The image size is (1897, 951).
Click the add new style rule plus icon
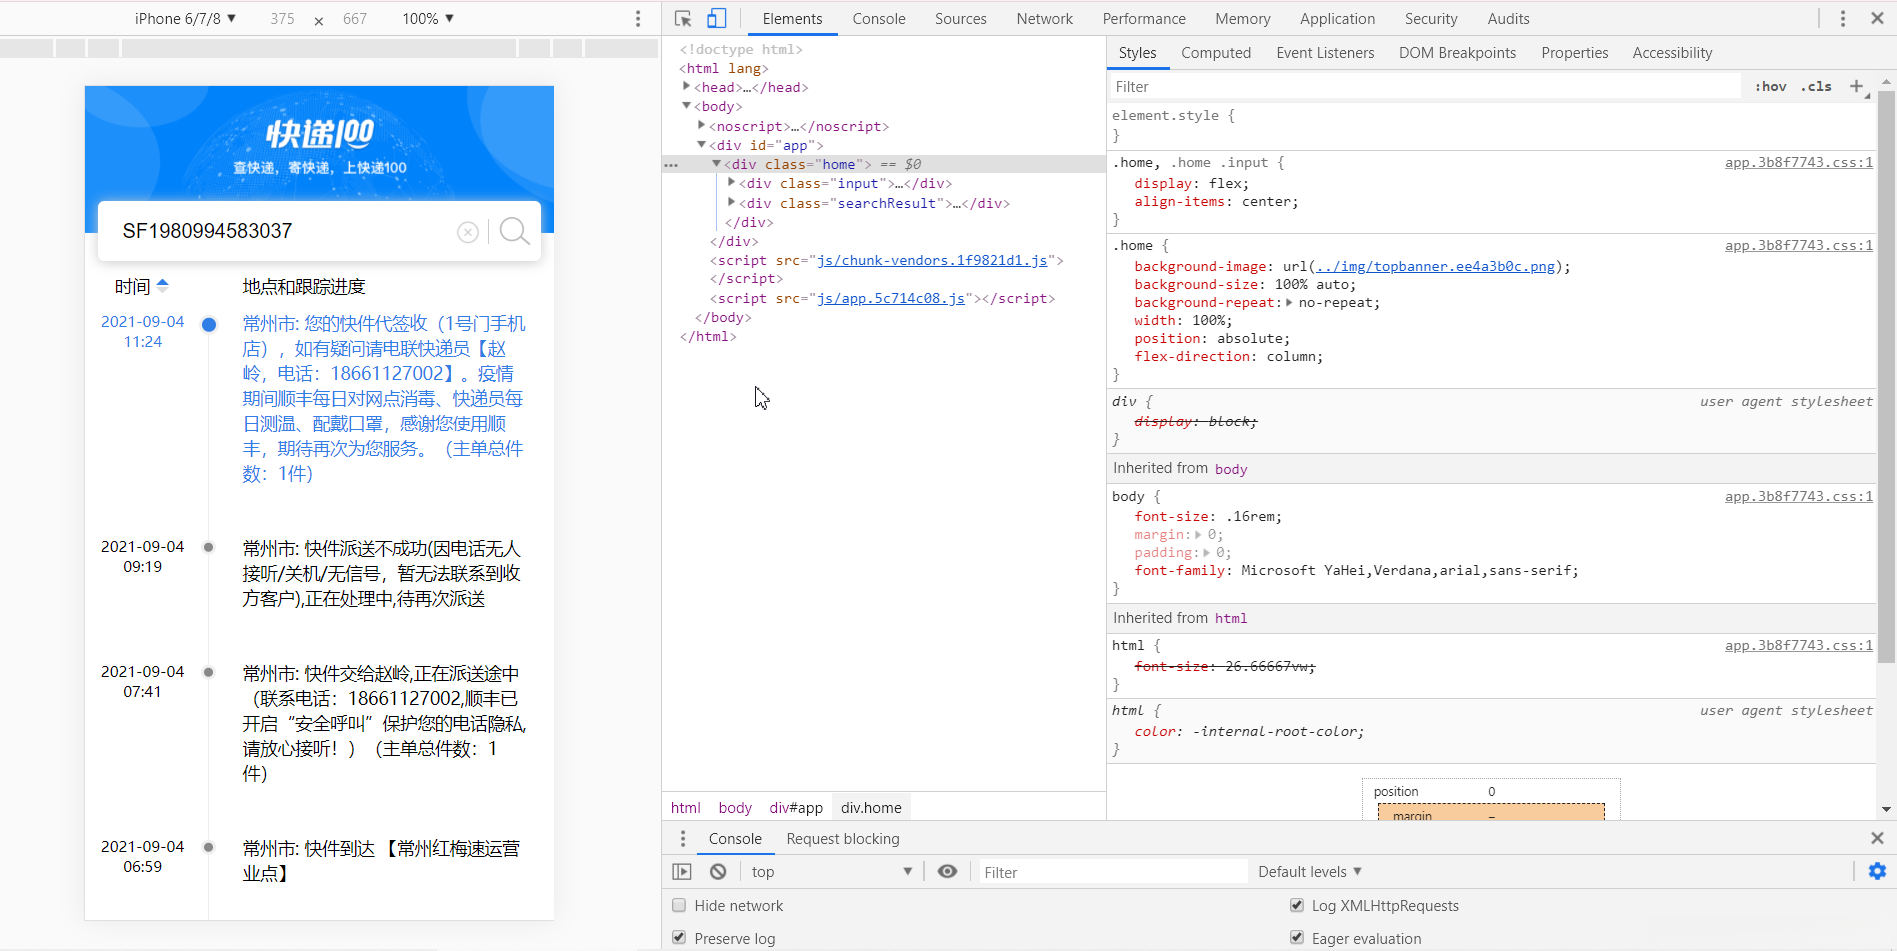[x=1856, y=87]
